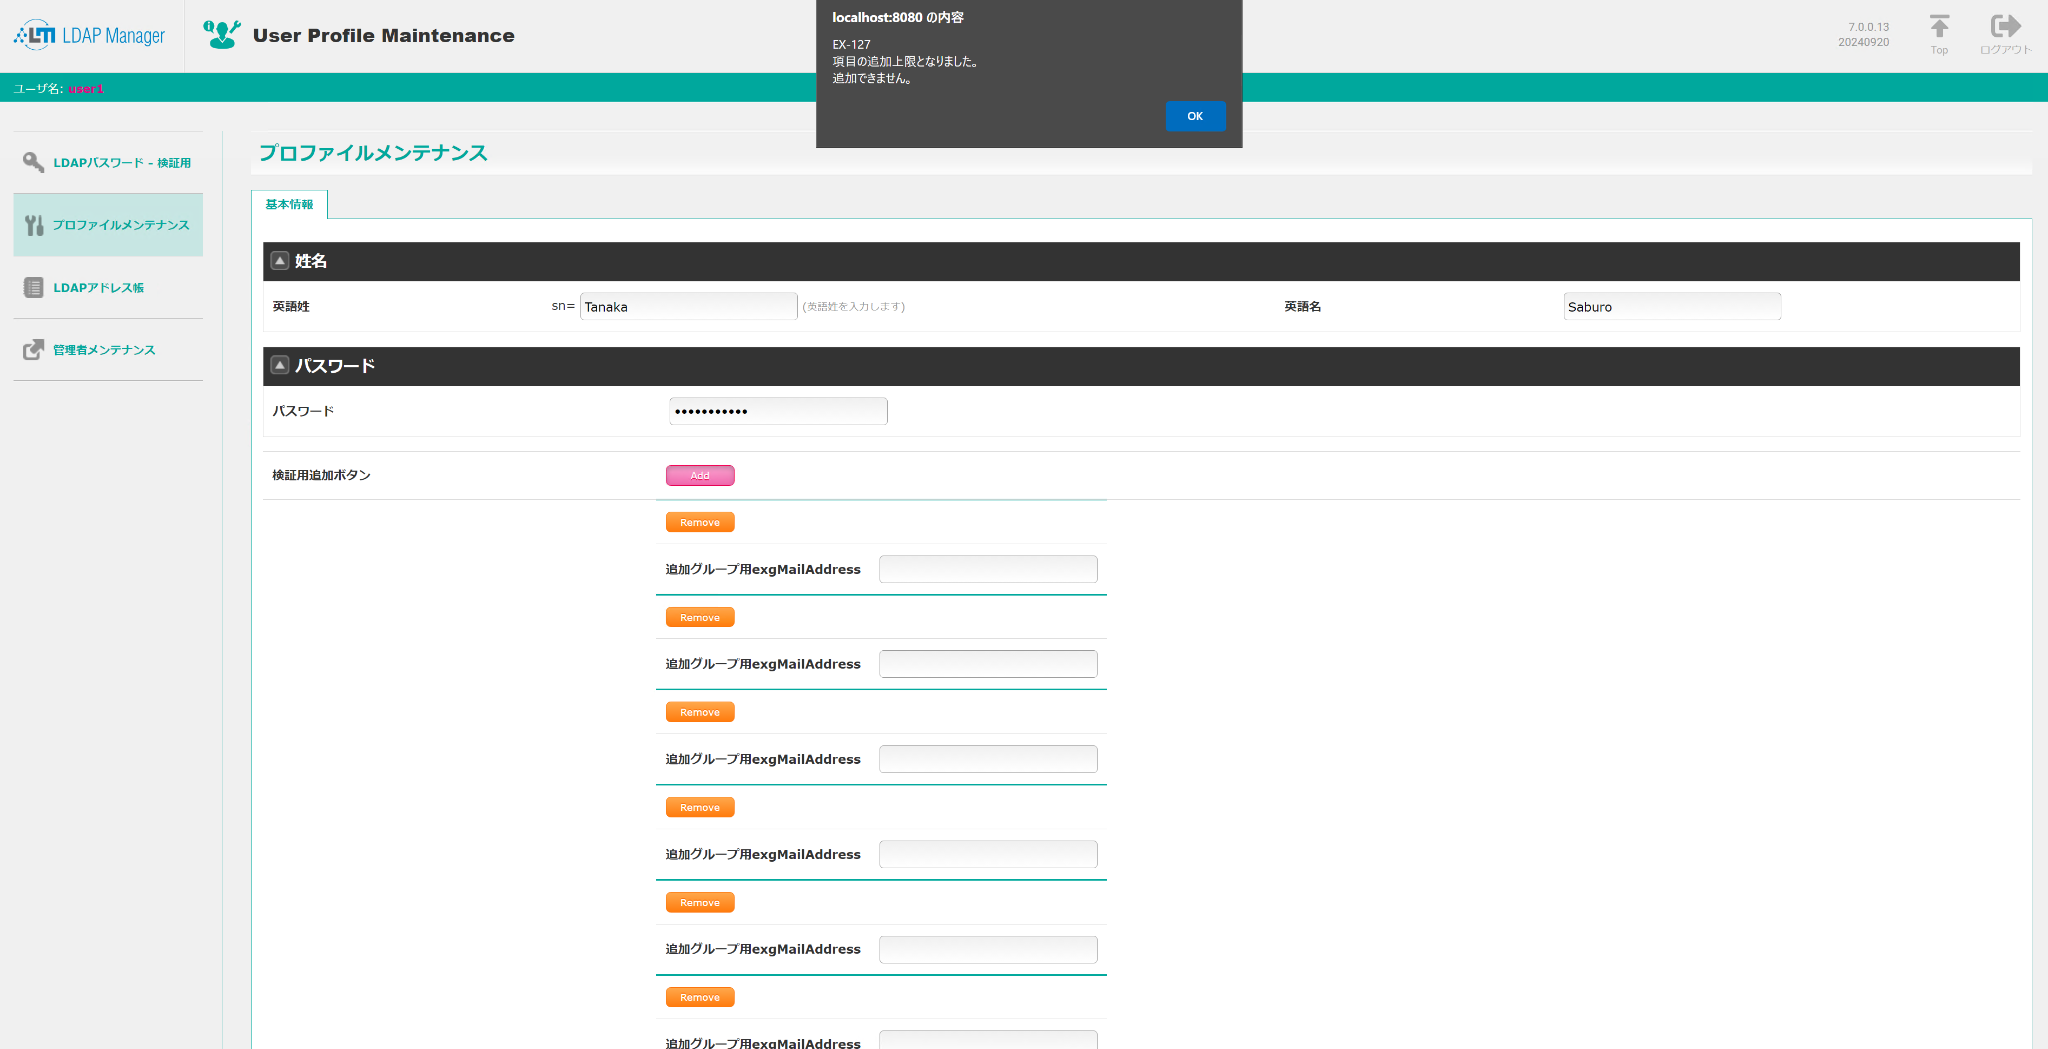Screen dimensions: 2048x1049
Task: Focus the first exgMailAddress input field
Action: pyautogui.click(x=988, y=569)
